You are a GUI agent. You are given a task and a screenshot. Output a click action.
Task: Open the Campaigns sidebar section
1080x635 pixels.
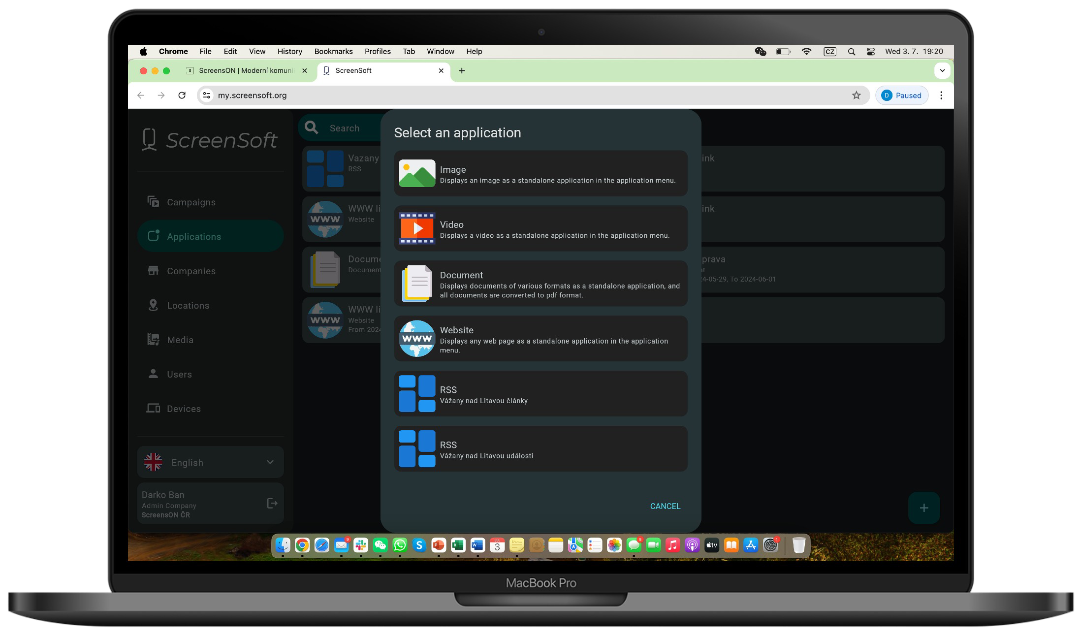191,202
